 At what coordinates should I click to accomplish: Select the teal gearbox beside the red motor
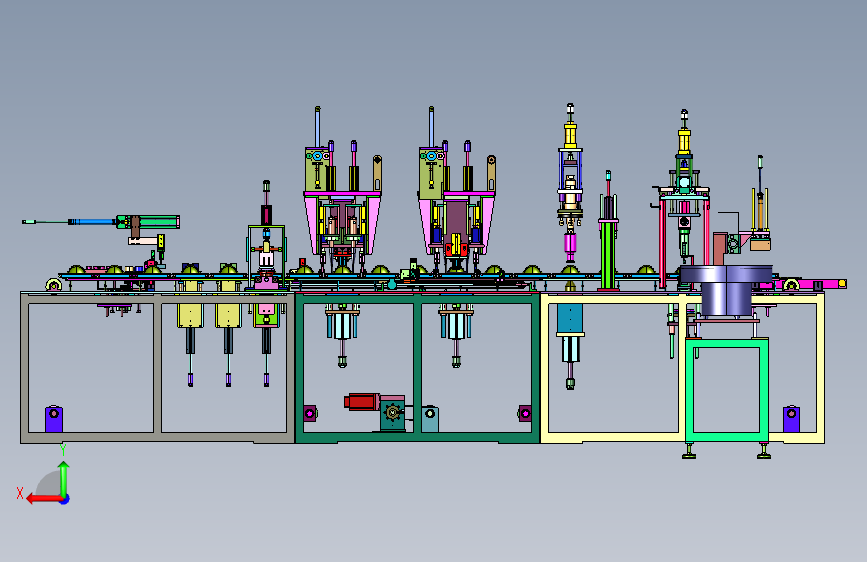[393, 413]
